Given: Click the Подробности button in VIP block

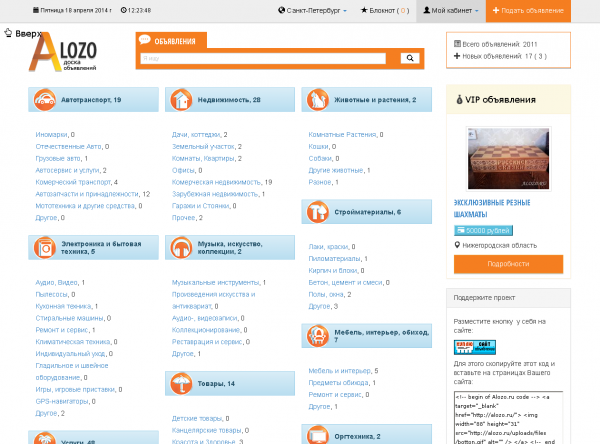Looking at the screenshot, I should (508, 263).
